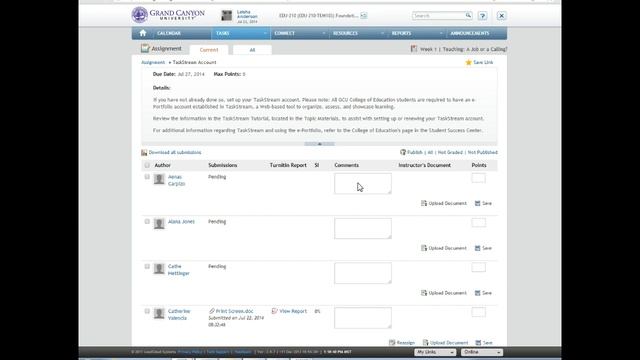The image size is (640, 360).
Task: Click the Week 1 topic icon
Action: [x=414, y=49]
